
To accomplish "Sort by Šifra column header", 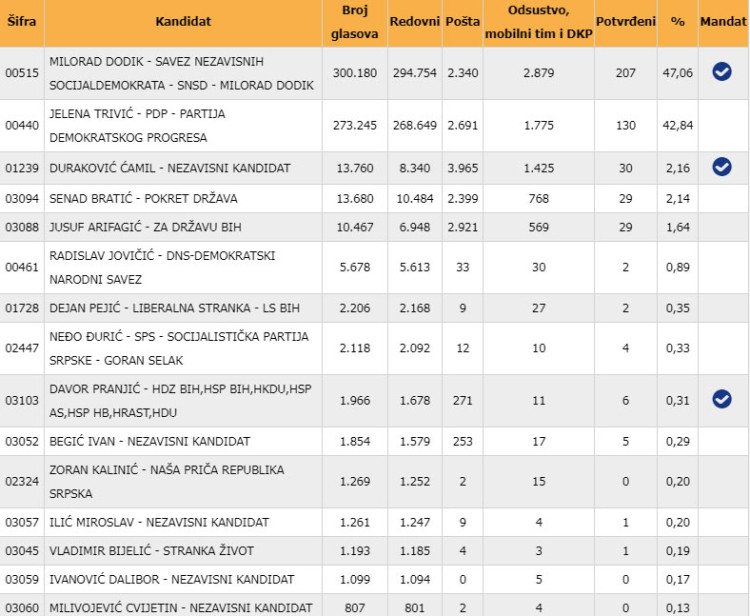I will 20,21.
